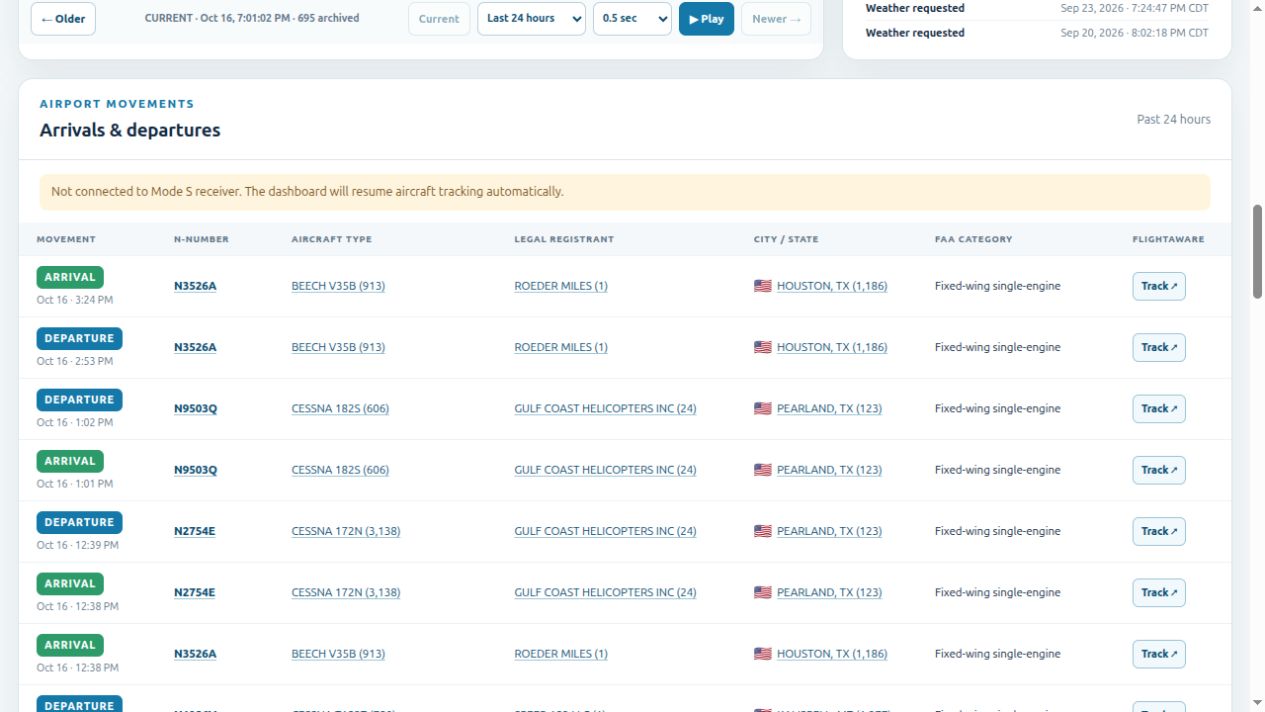Open BEECH V35B (913) in 12:38 PM row
The width and height of the screenshot is (1265, 712).
point(338,654)
